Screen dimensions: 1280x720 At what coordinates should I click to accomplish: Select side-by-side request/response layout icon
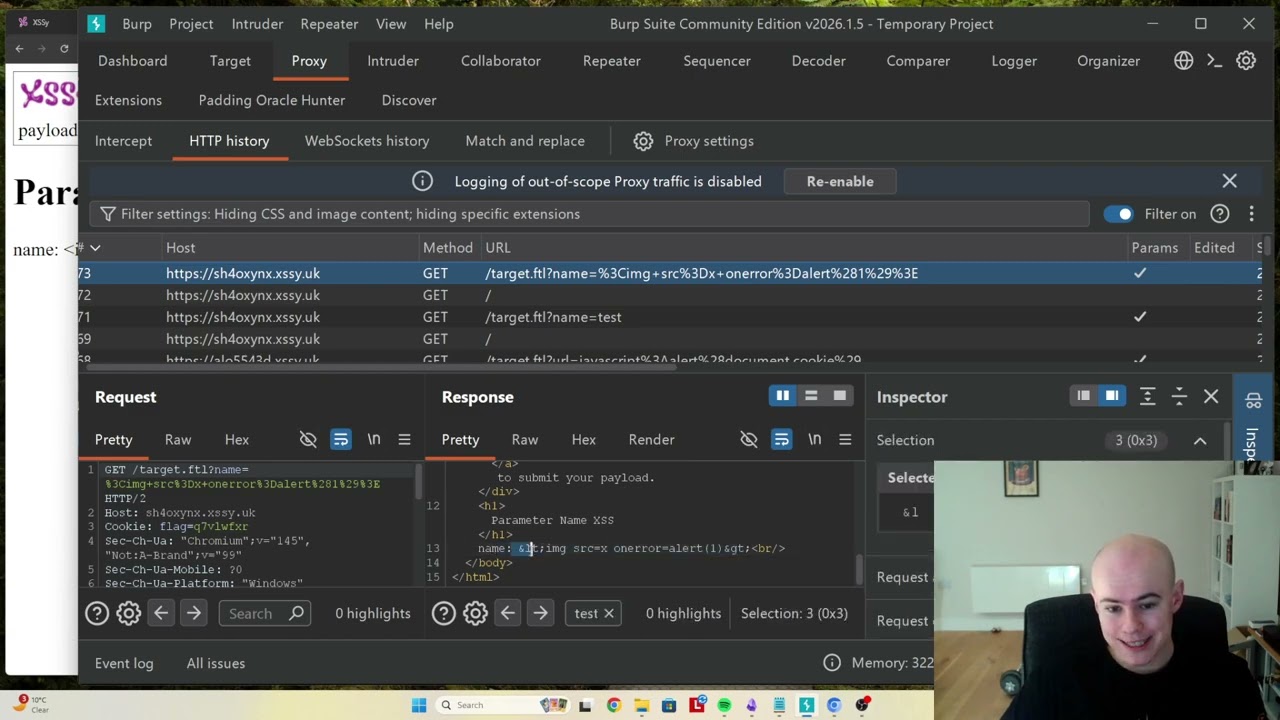coord(783,397)
